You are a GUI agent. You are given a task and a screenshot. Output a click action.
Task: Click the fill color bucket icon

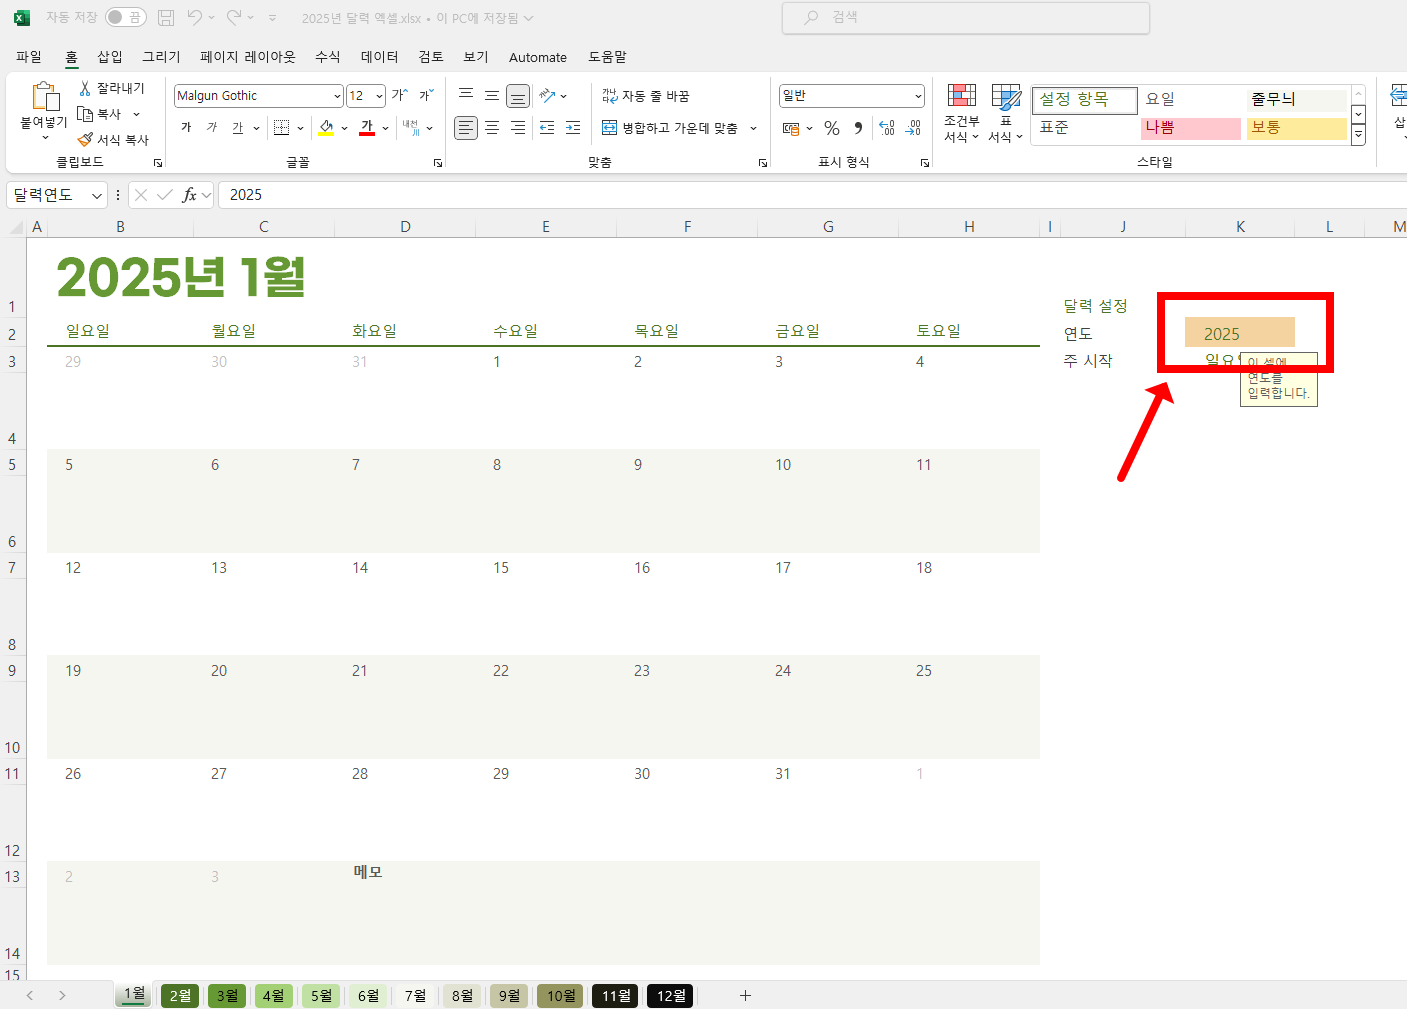click(326, 127)
